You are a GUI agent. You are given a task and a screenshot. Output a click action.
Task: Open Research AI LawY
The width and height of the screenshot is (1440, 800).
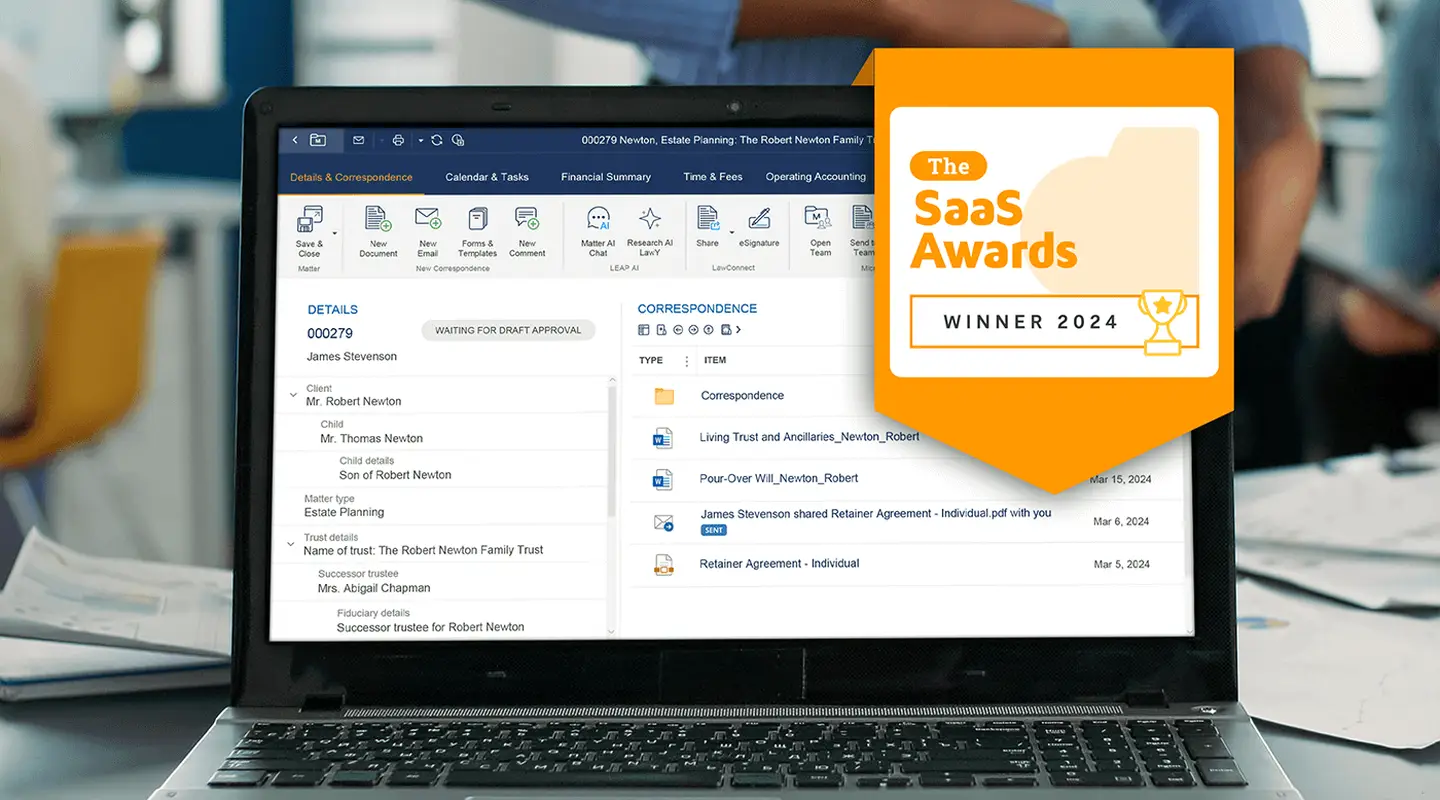click(650, 232)
